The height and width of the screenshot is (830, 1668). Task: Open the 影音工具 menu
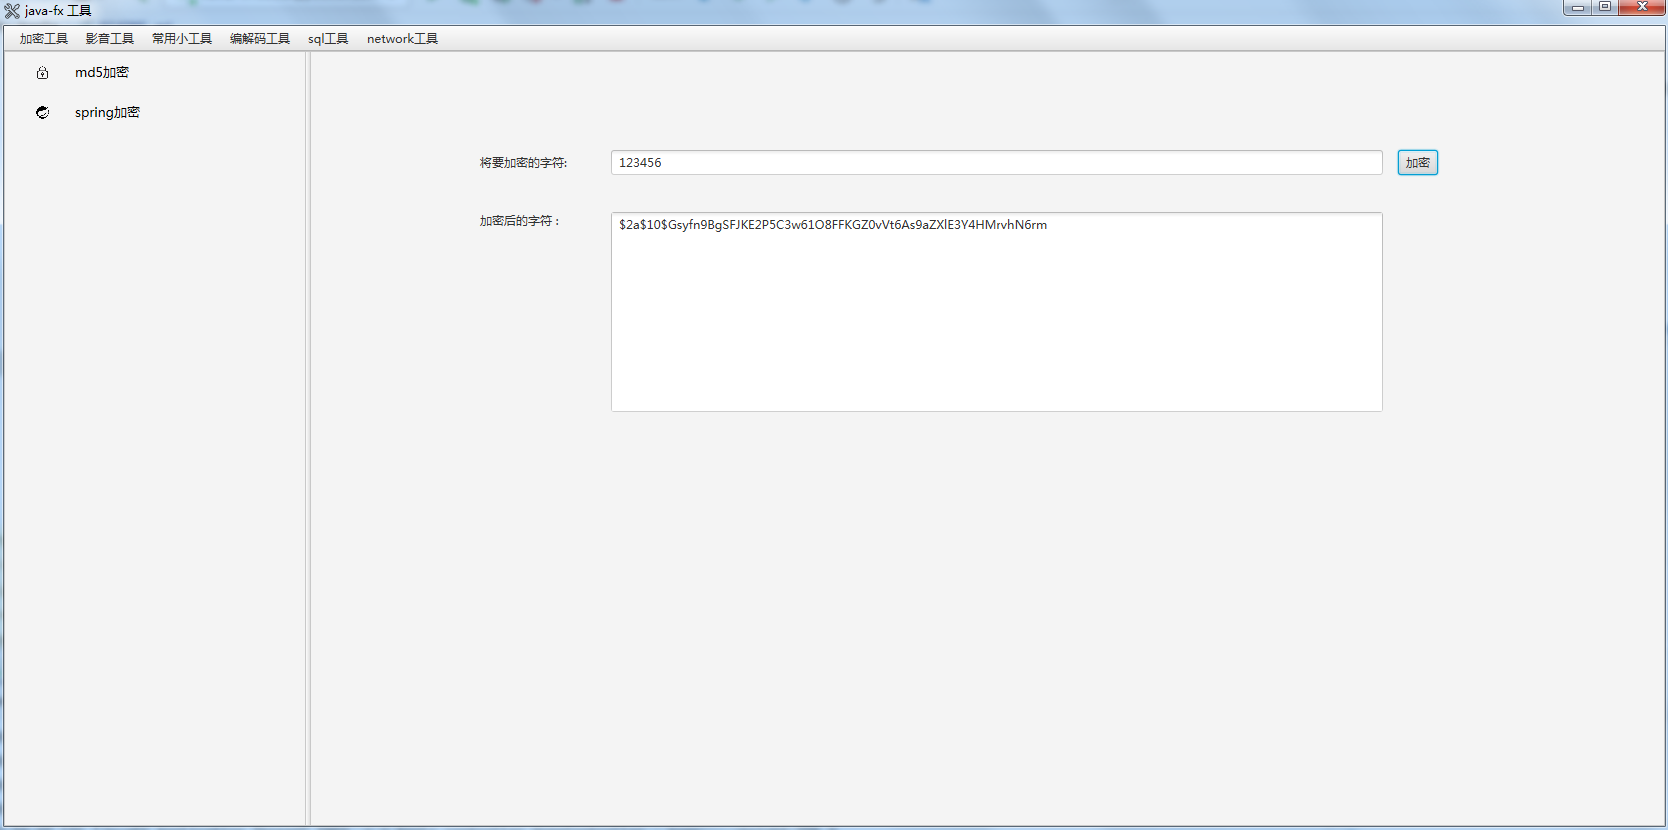110,39
